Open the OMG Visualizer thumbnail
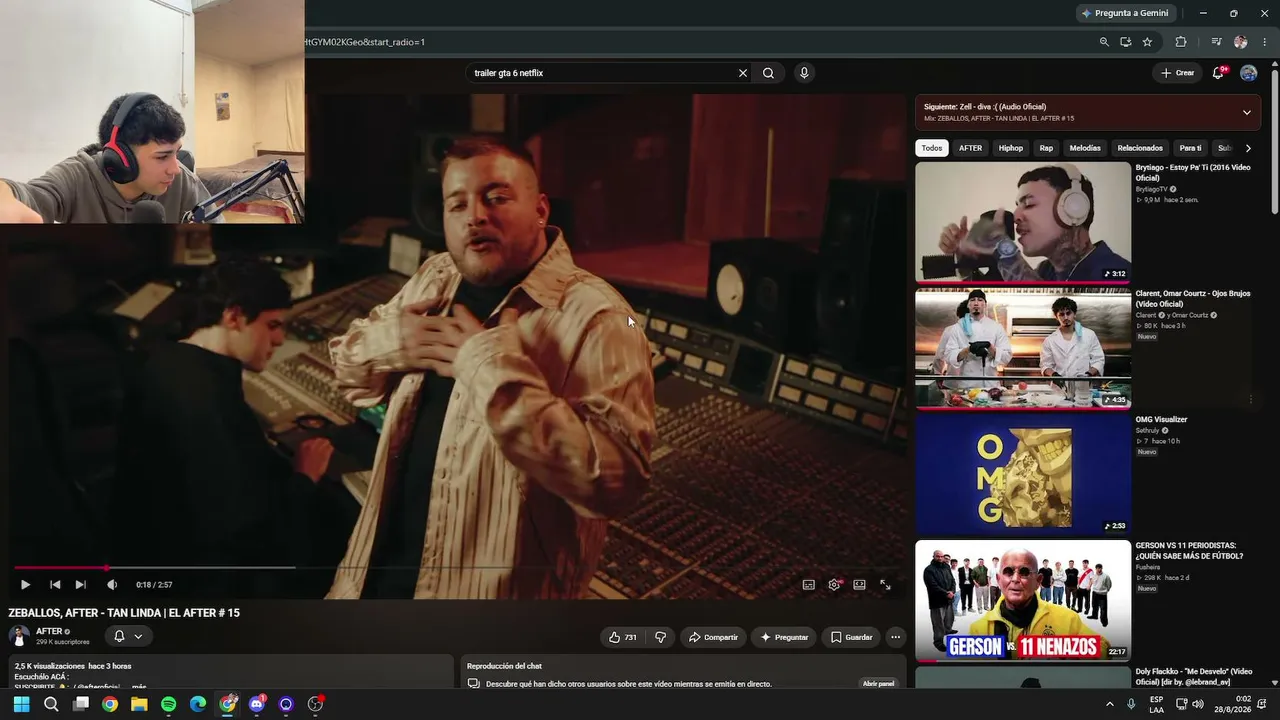Viewport: 1280px width, 720px height. (1023, 474)
